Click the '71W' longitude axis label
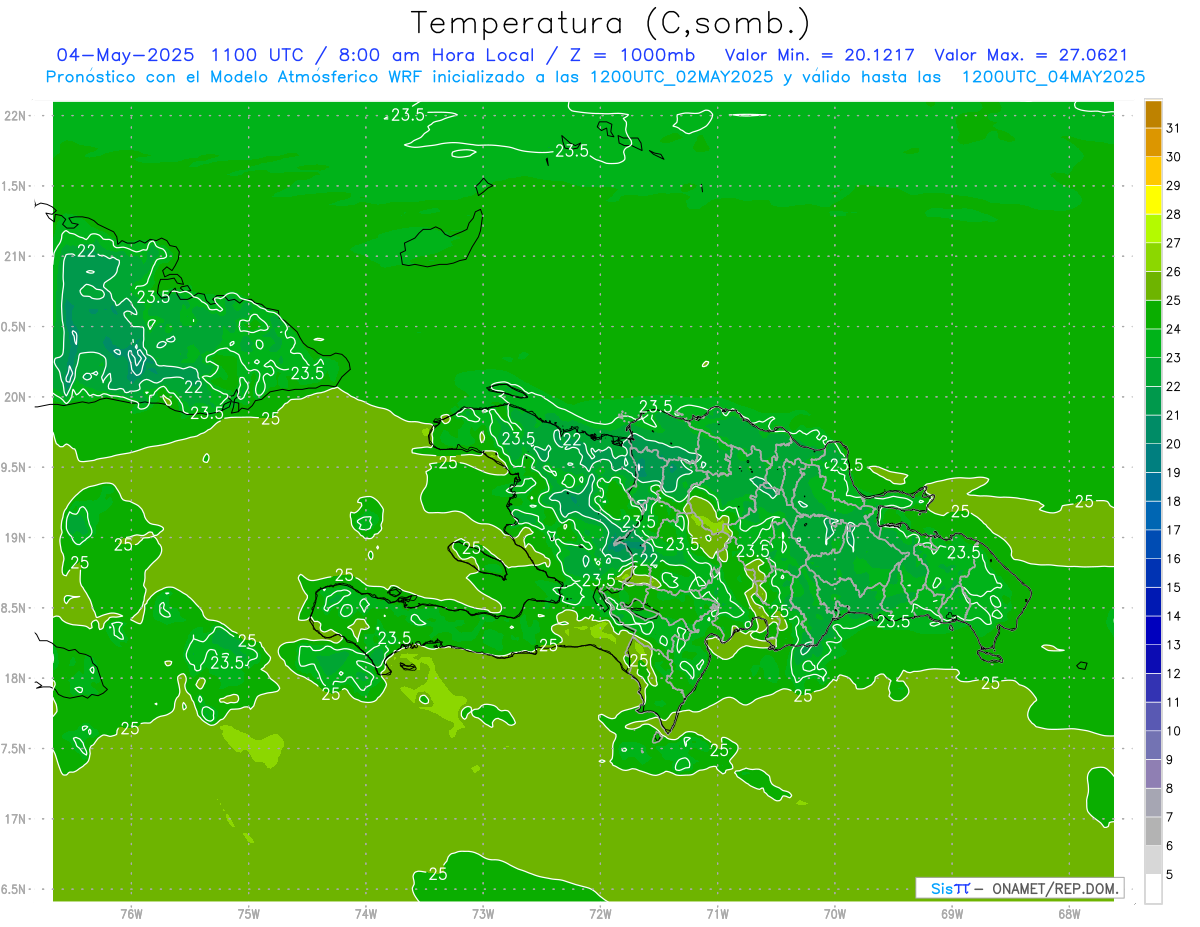 pos(717,913)
